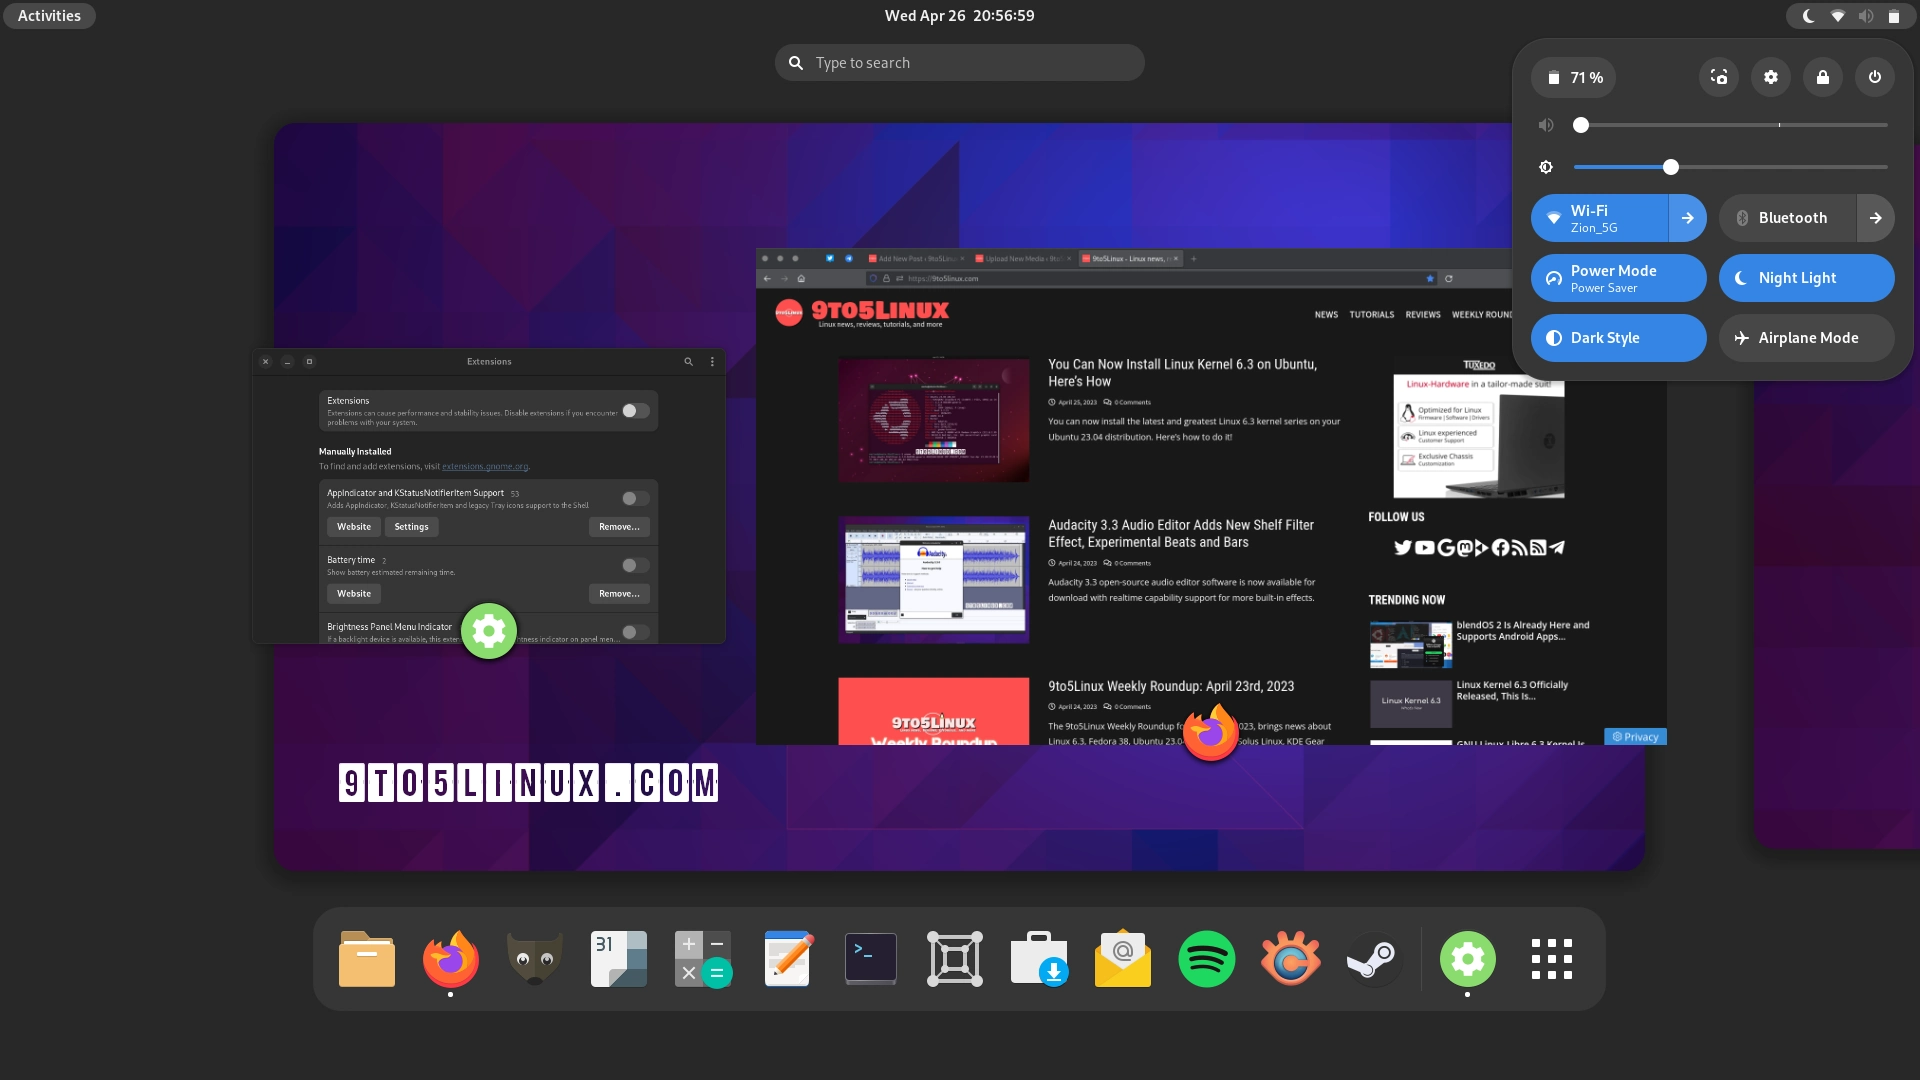Expand the Wi-Fi networks arrow
Viewport: 1920px width, 1080px height.
click(1688, 218)
